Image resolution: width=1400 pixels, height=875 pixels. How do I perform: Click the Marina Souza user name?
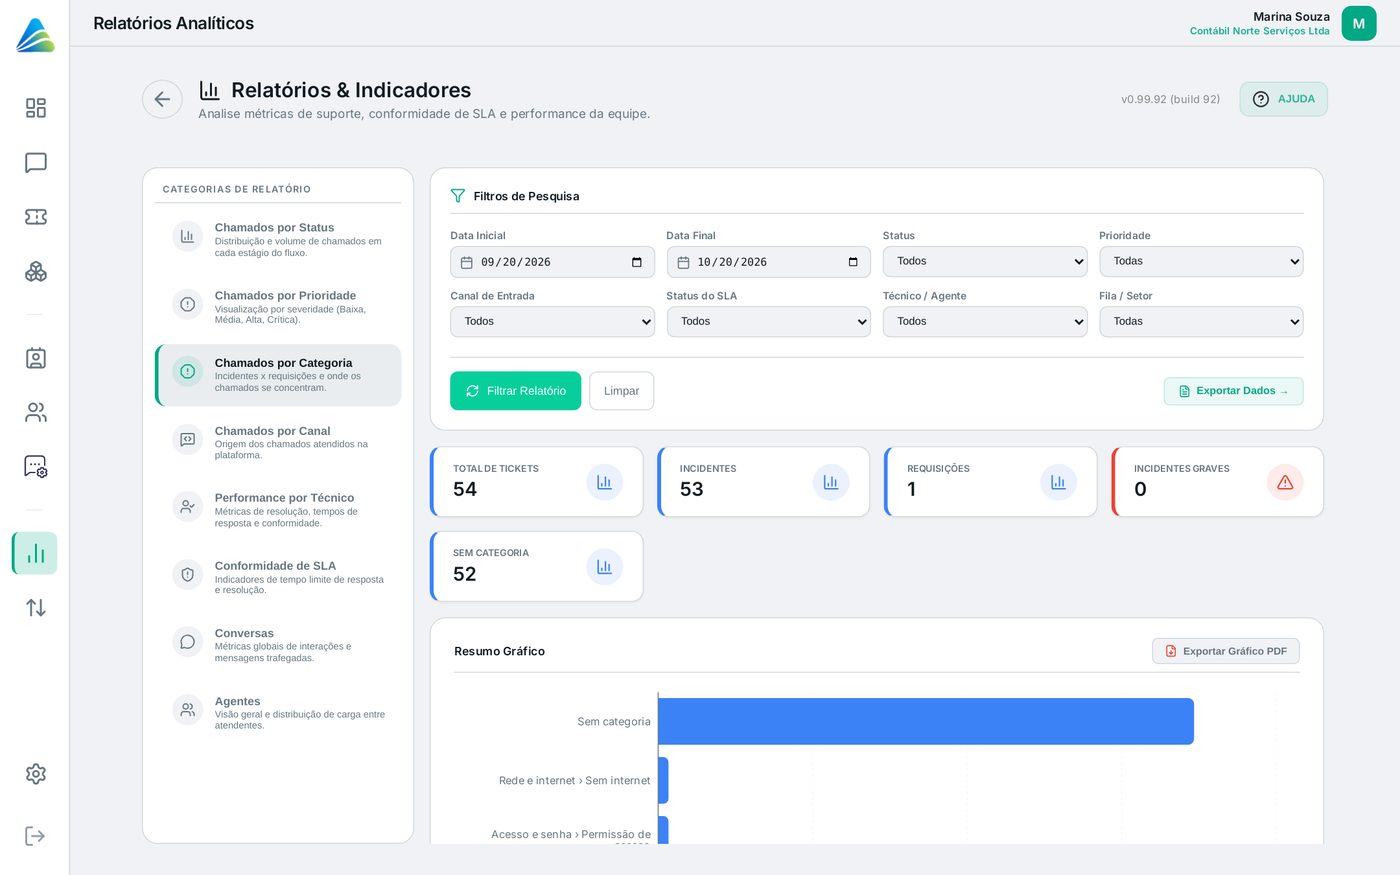(x=1291, y=17)
